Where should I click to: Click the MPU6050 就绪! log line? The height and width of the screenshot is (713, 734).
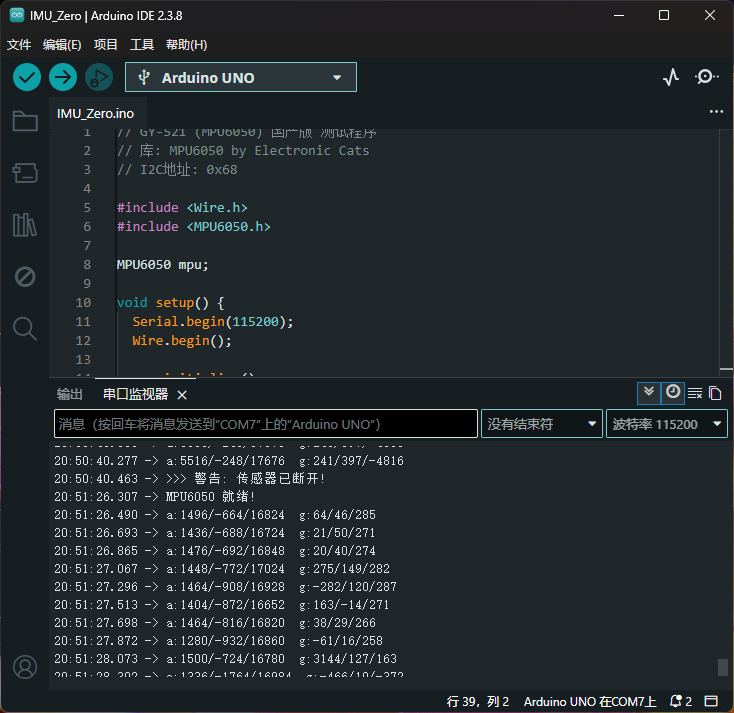coord(154,496)
